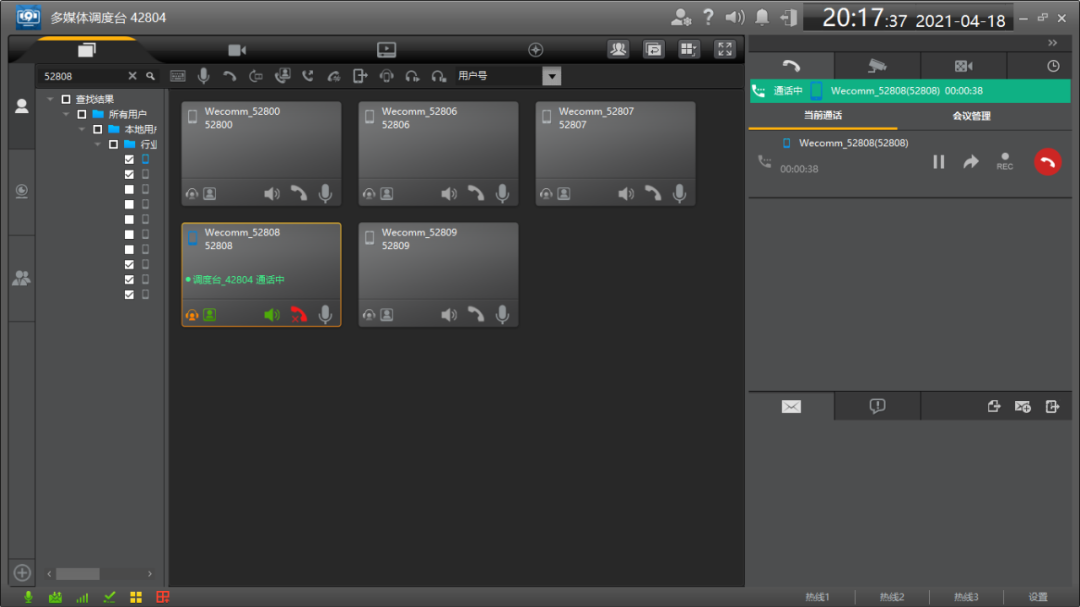
Task: Click the notification bell icon in title bar
Action: 762,17
